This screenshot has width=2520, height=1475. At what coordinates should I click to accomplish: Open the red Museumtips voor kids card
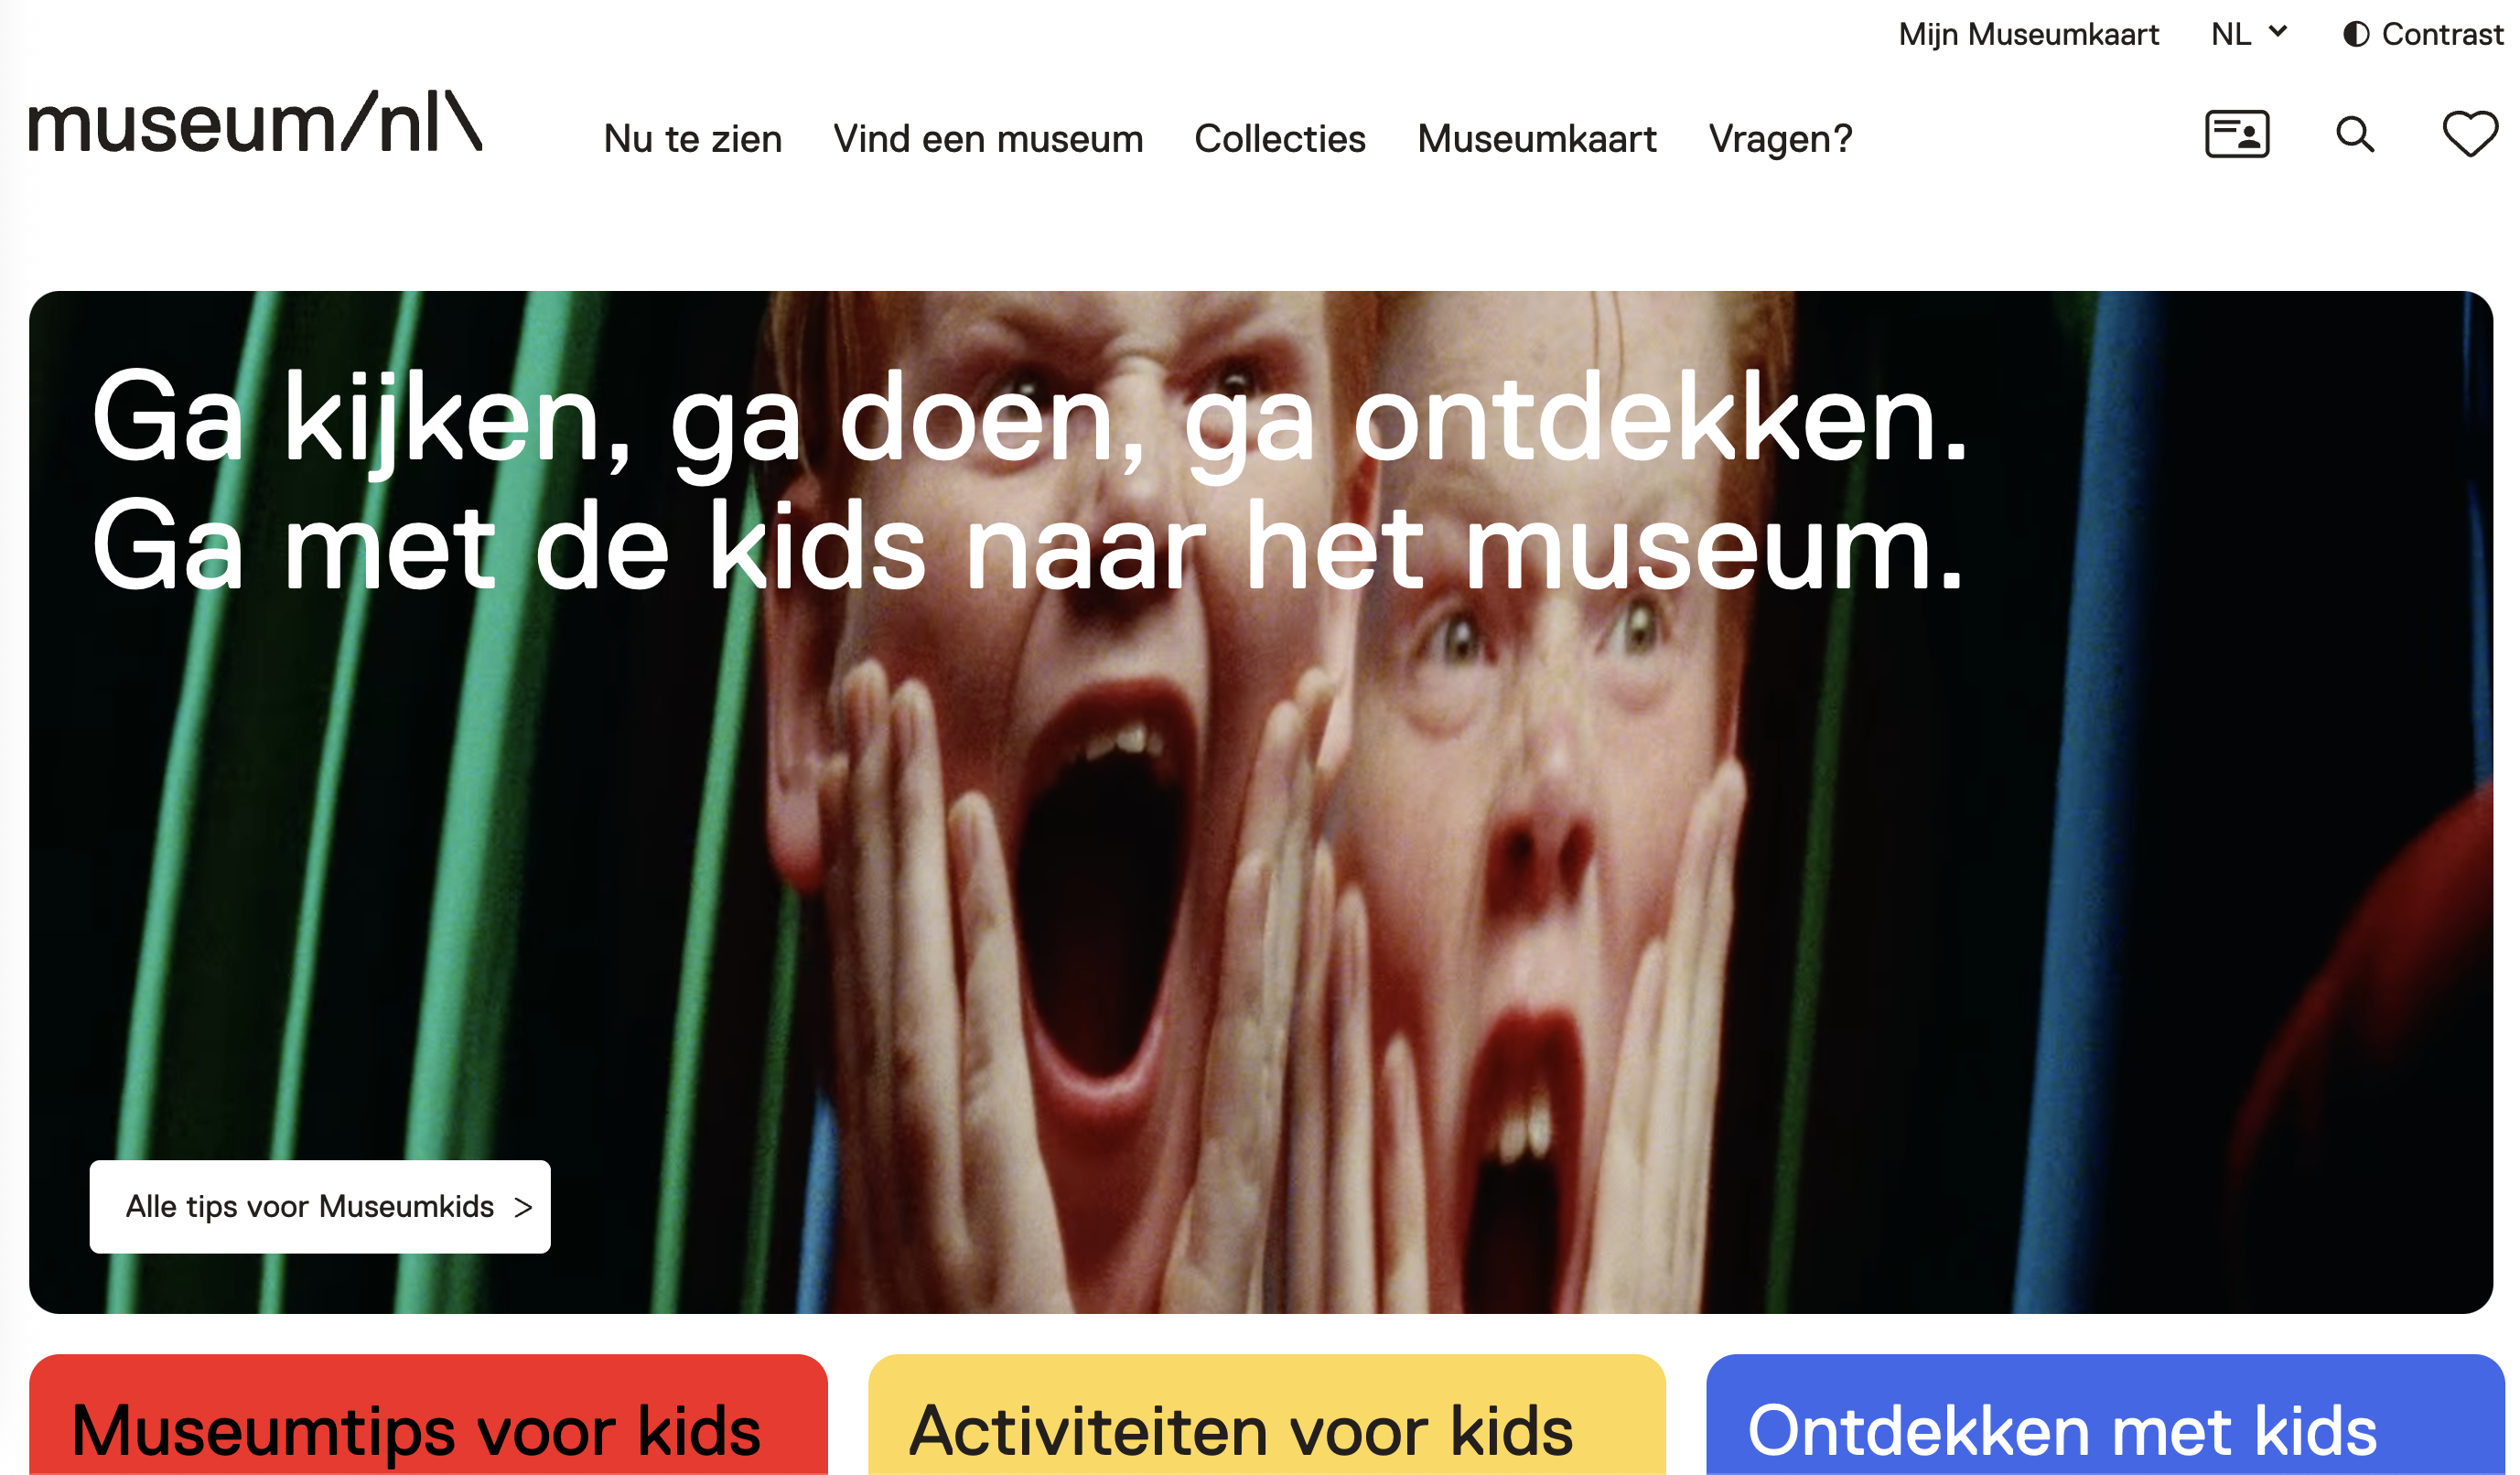[428, 1415]
